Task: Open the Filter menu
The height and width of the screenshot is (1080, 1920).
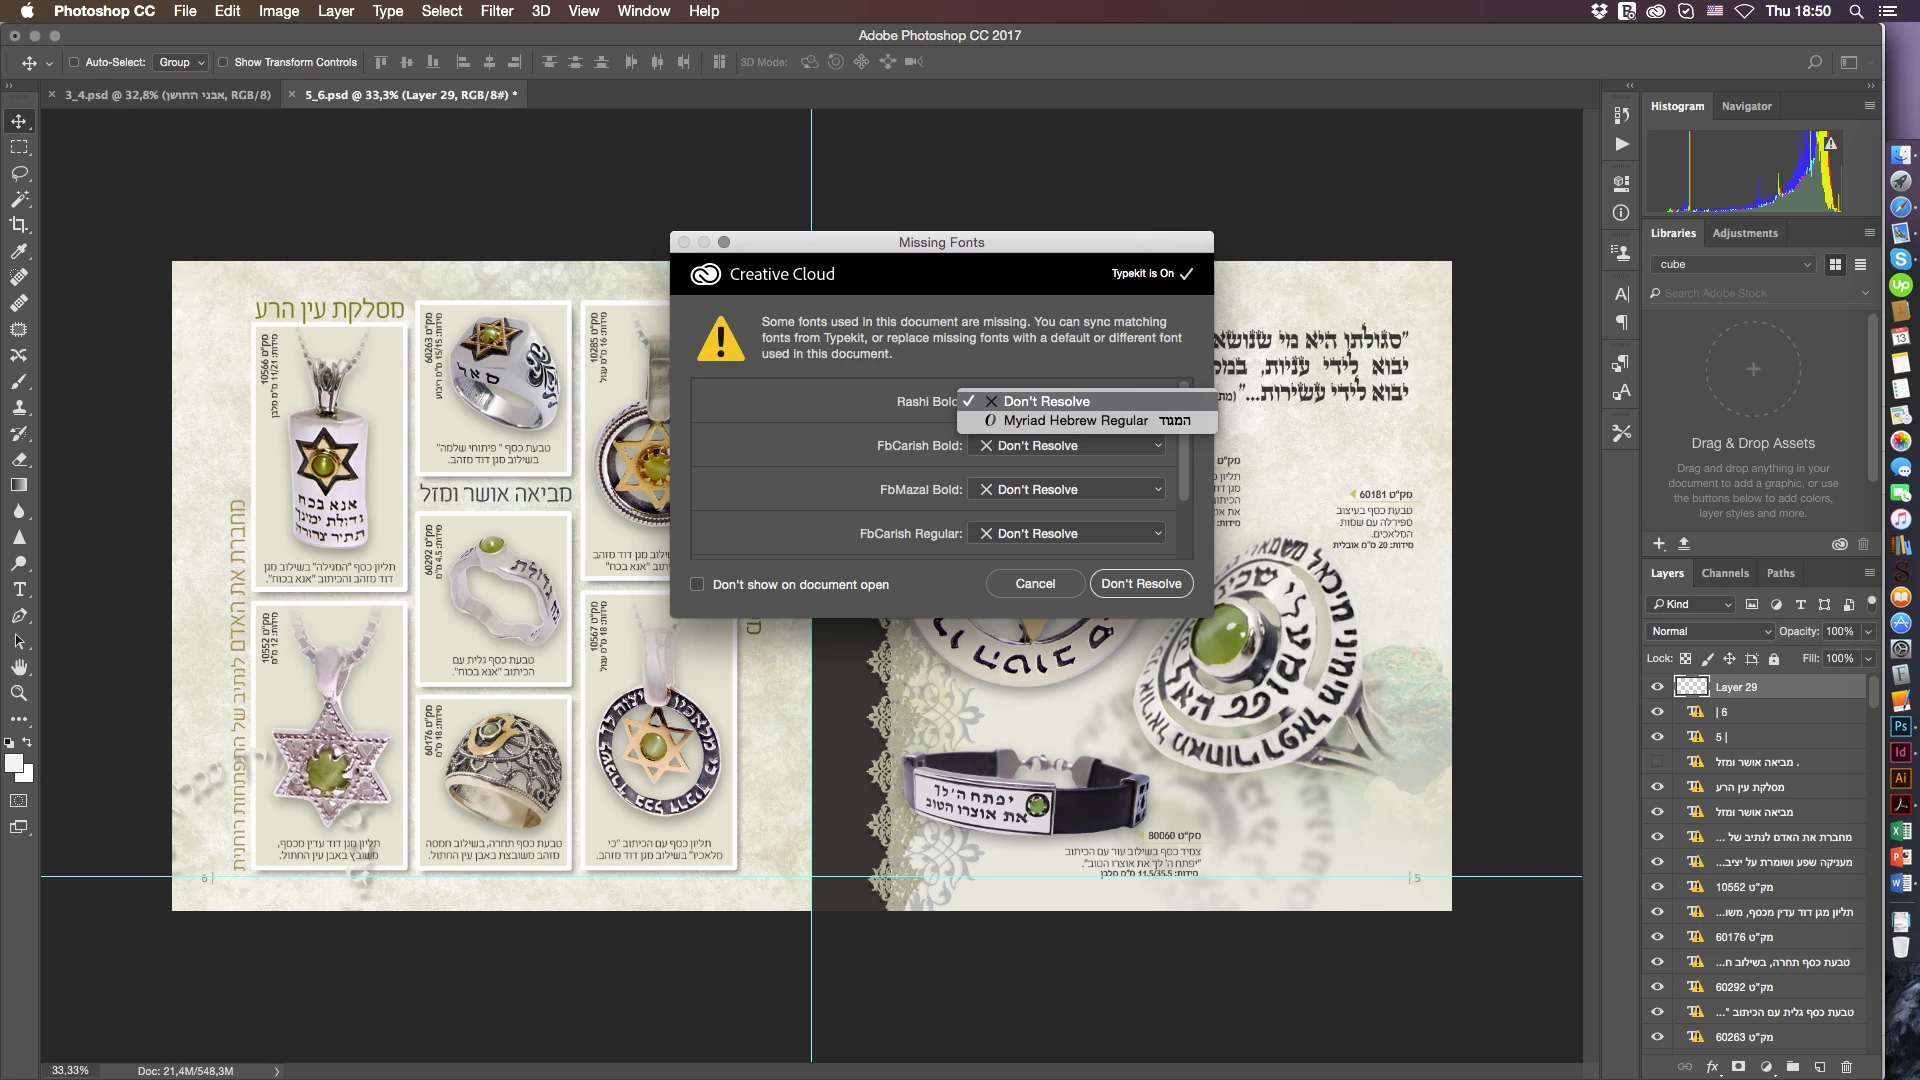Action: coord(496,11)
